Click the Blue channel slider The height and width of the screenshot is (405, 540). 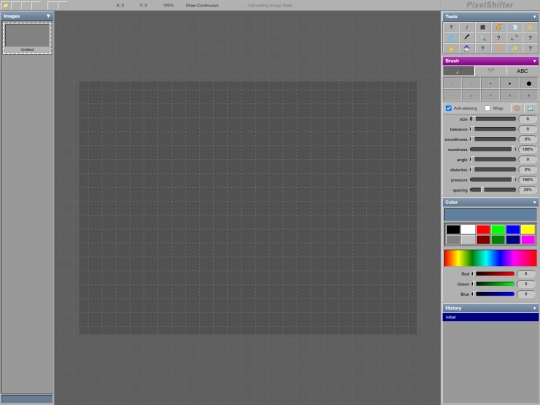click(493, 294)
